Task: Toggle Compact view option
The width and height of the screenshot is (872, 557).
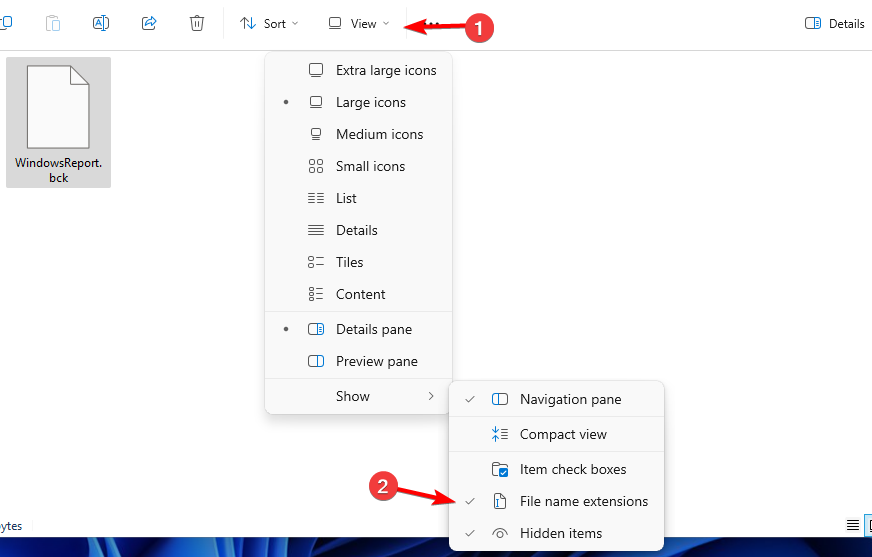Action: [x=562, y=434]
